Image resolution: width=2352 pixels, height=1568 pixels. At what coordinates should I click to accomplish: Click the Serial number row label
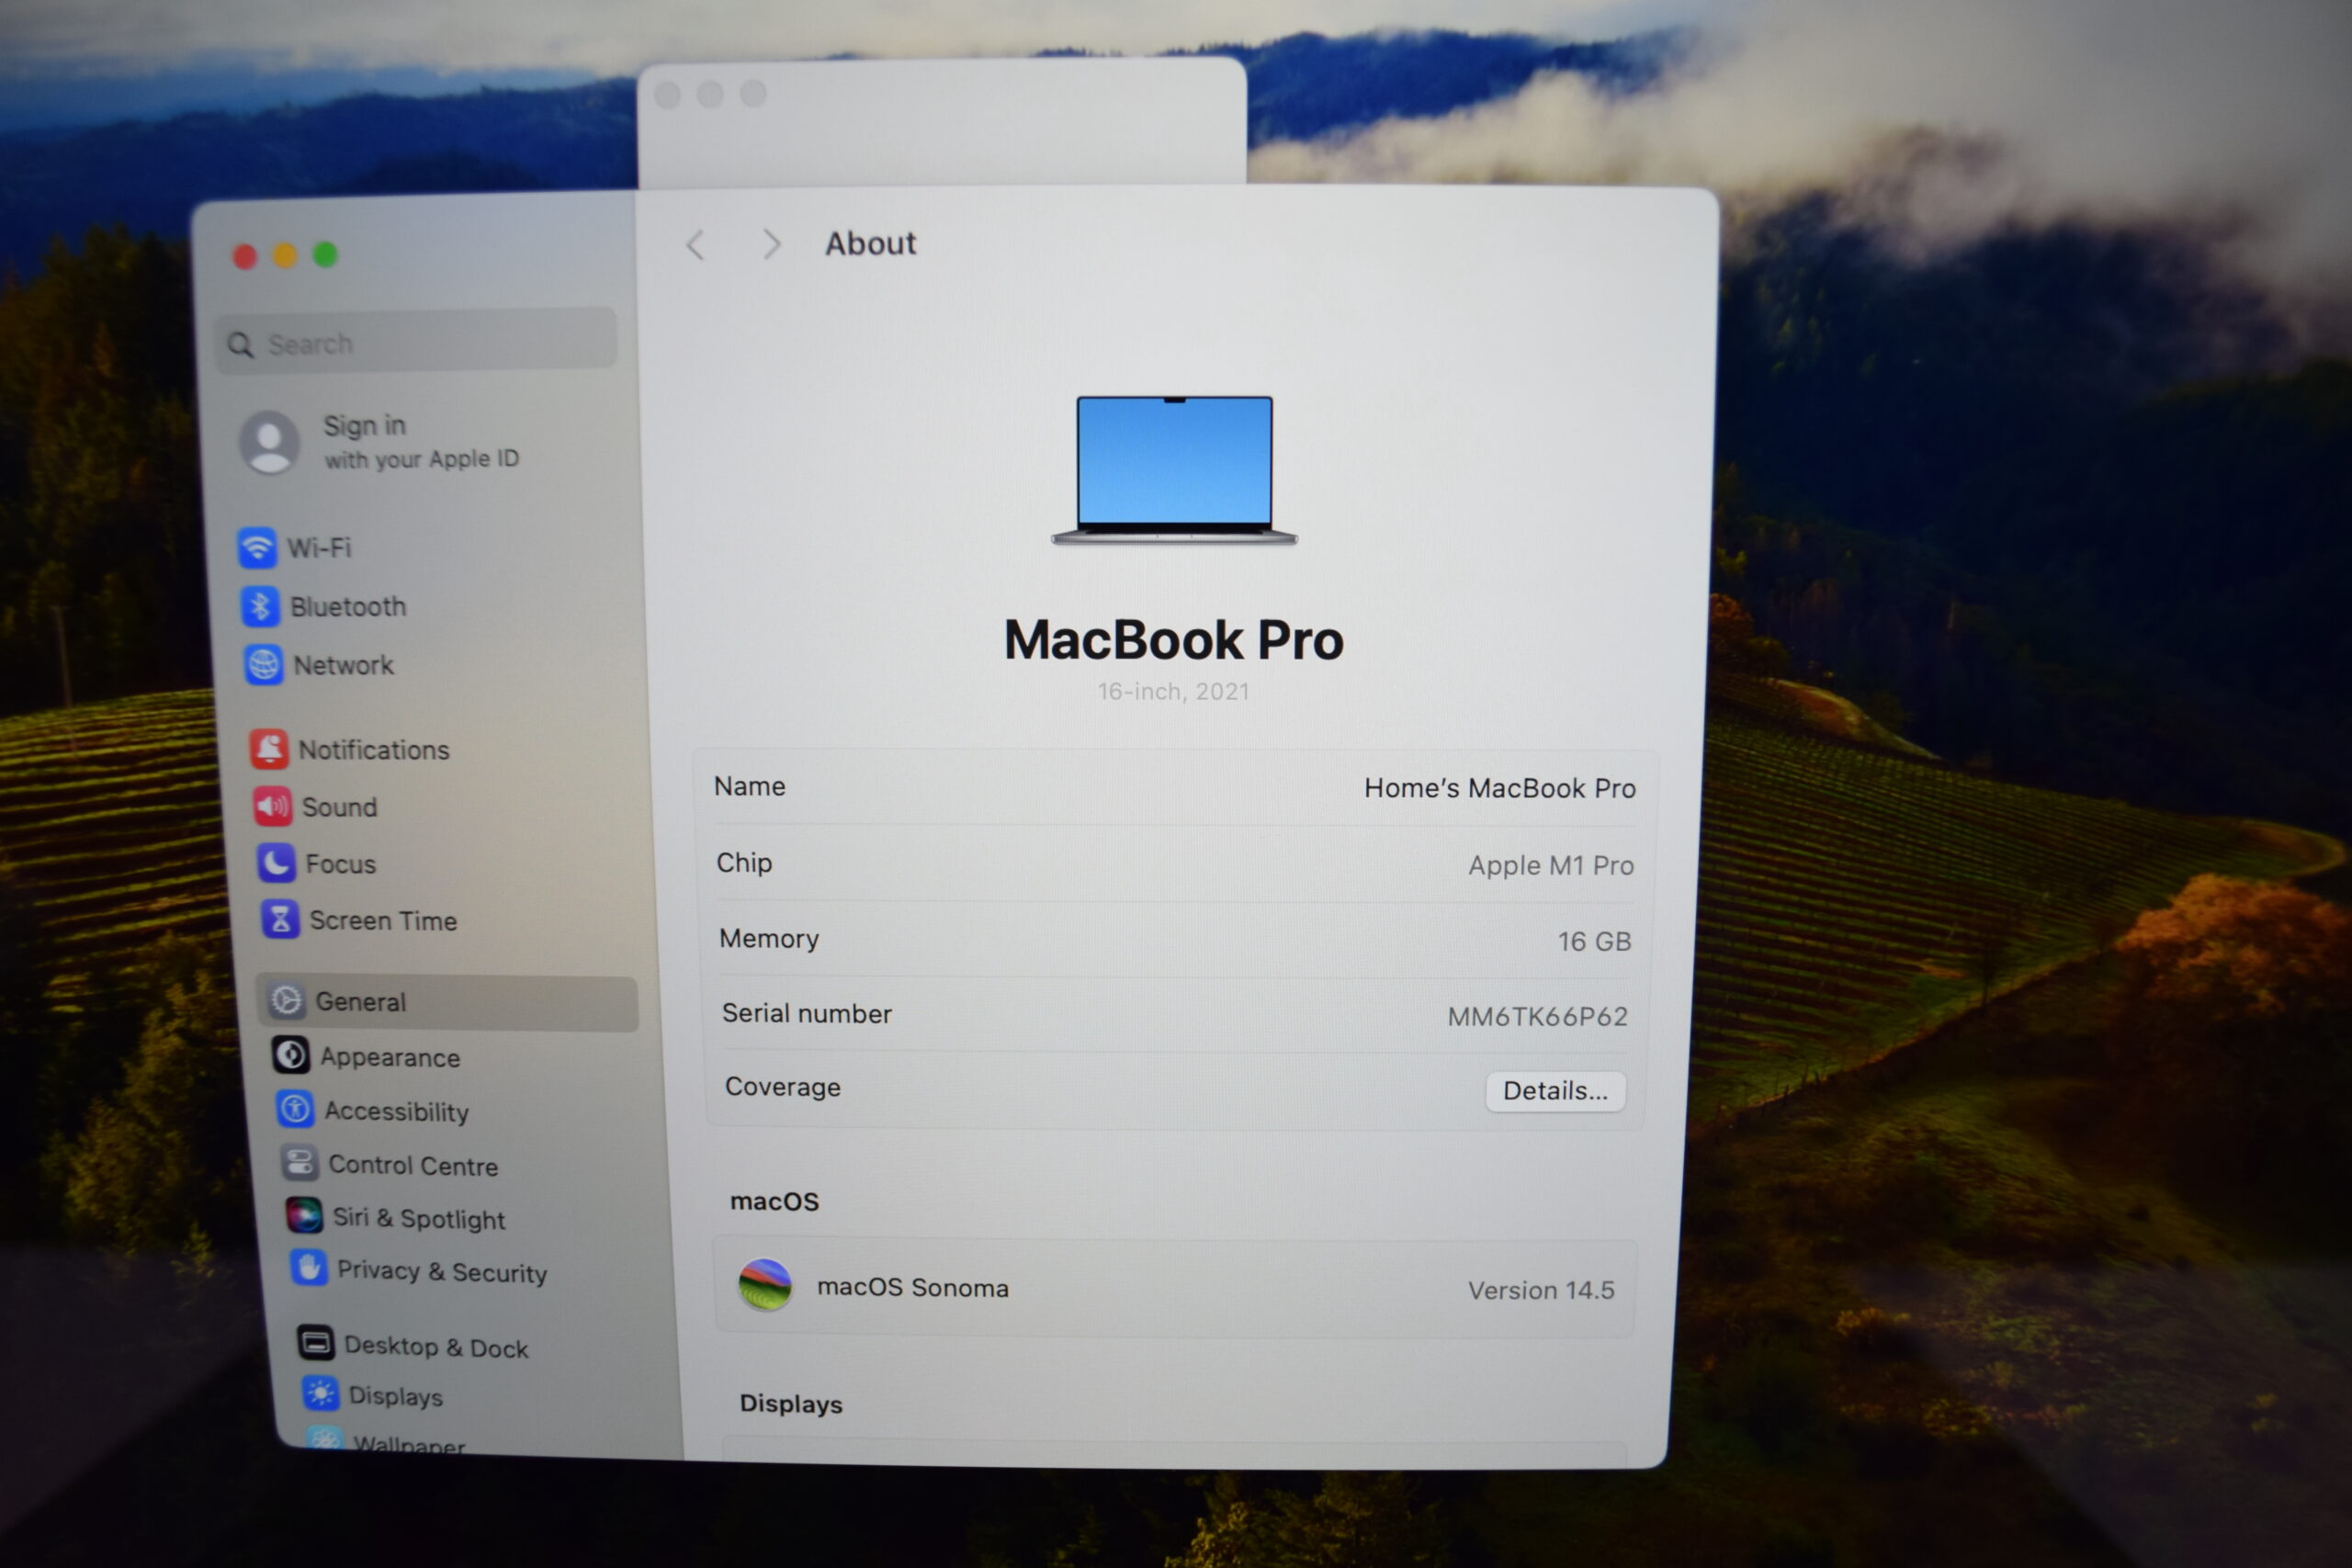pos(806,1013)
